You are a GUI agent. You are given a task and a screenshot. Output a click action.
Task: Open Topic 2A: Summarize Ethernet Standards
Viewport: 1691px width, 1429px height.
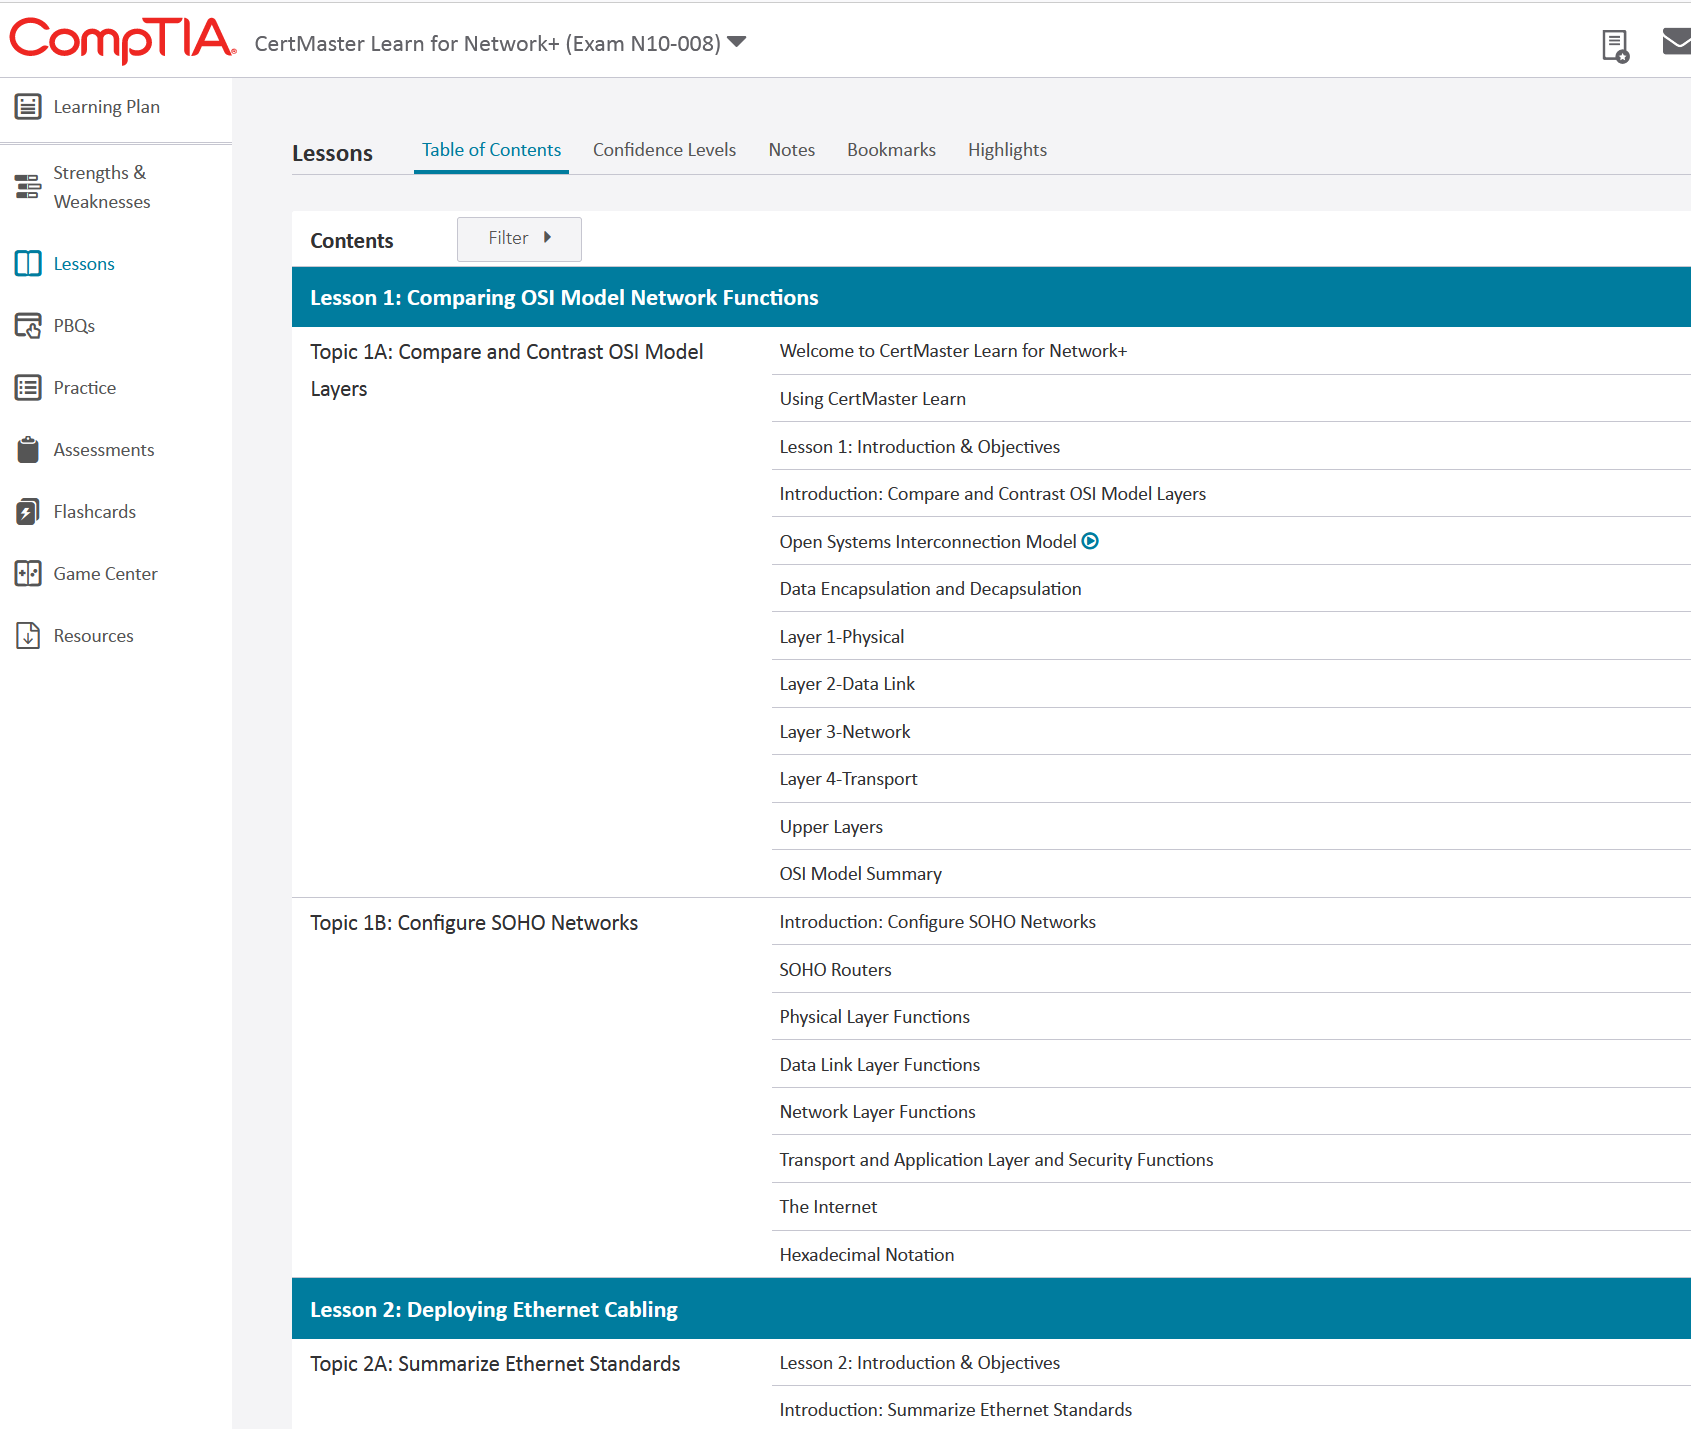(x=495, y=1364)
